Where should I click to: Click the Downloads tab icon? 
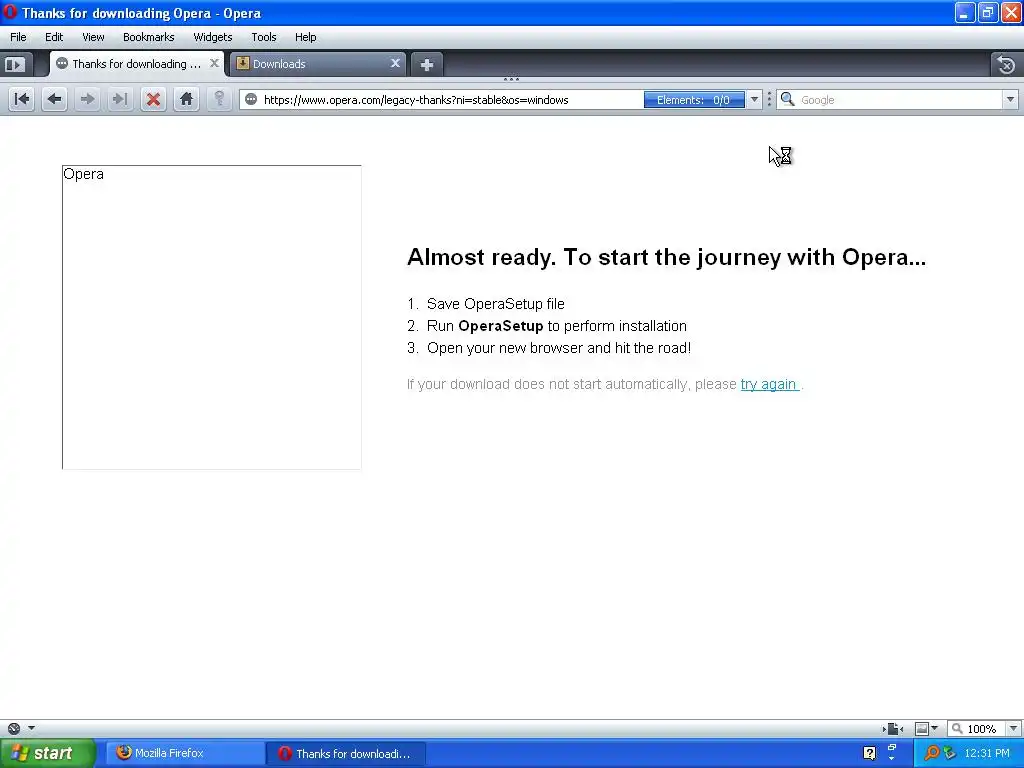pyautogui.click(x=243, y=63)
